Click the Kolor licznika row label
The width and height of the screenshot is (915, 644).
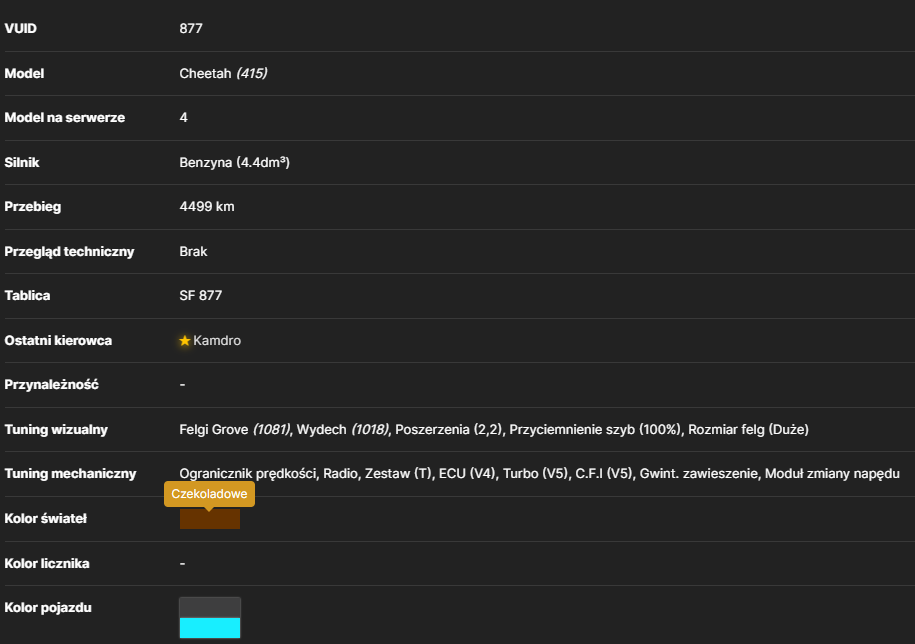(x=47, y=564)
